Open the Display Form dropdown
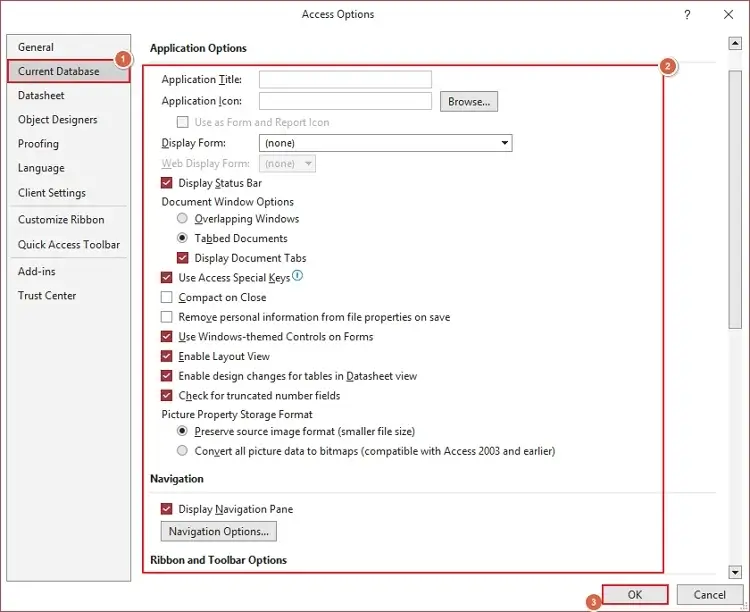 386,143
